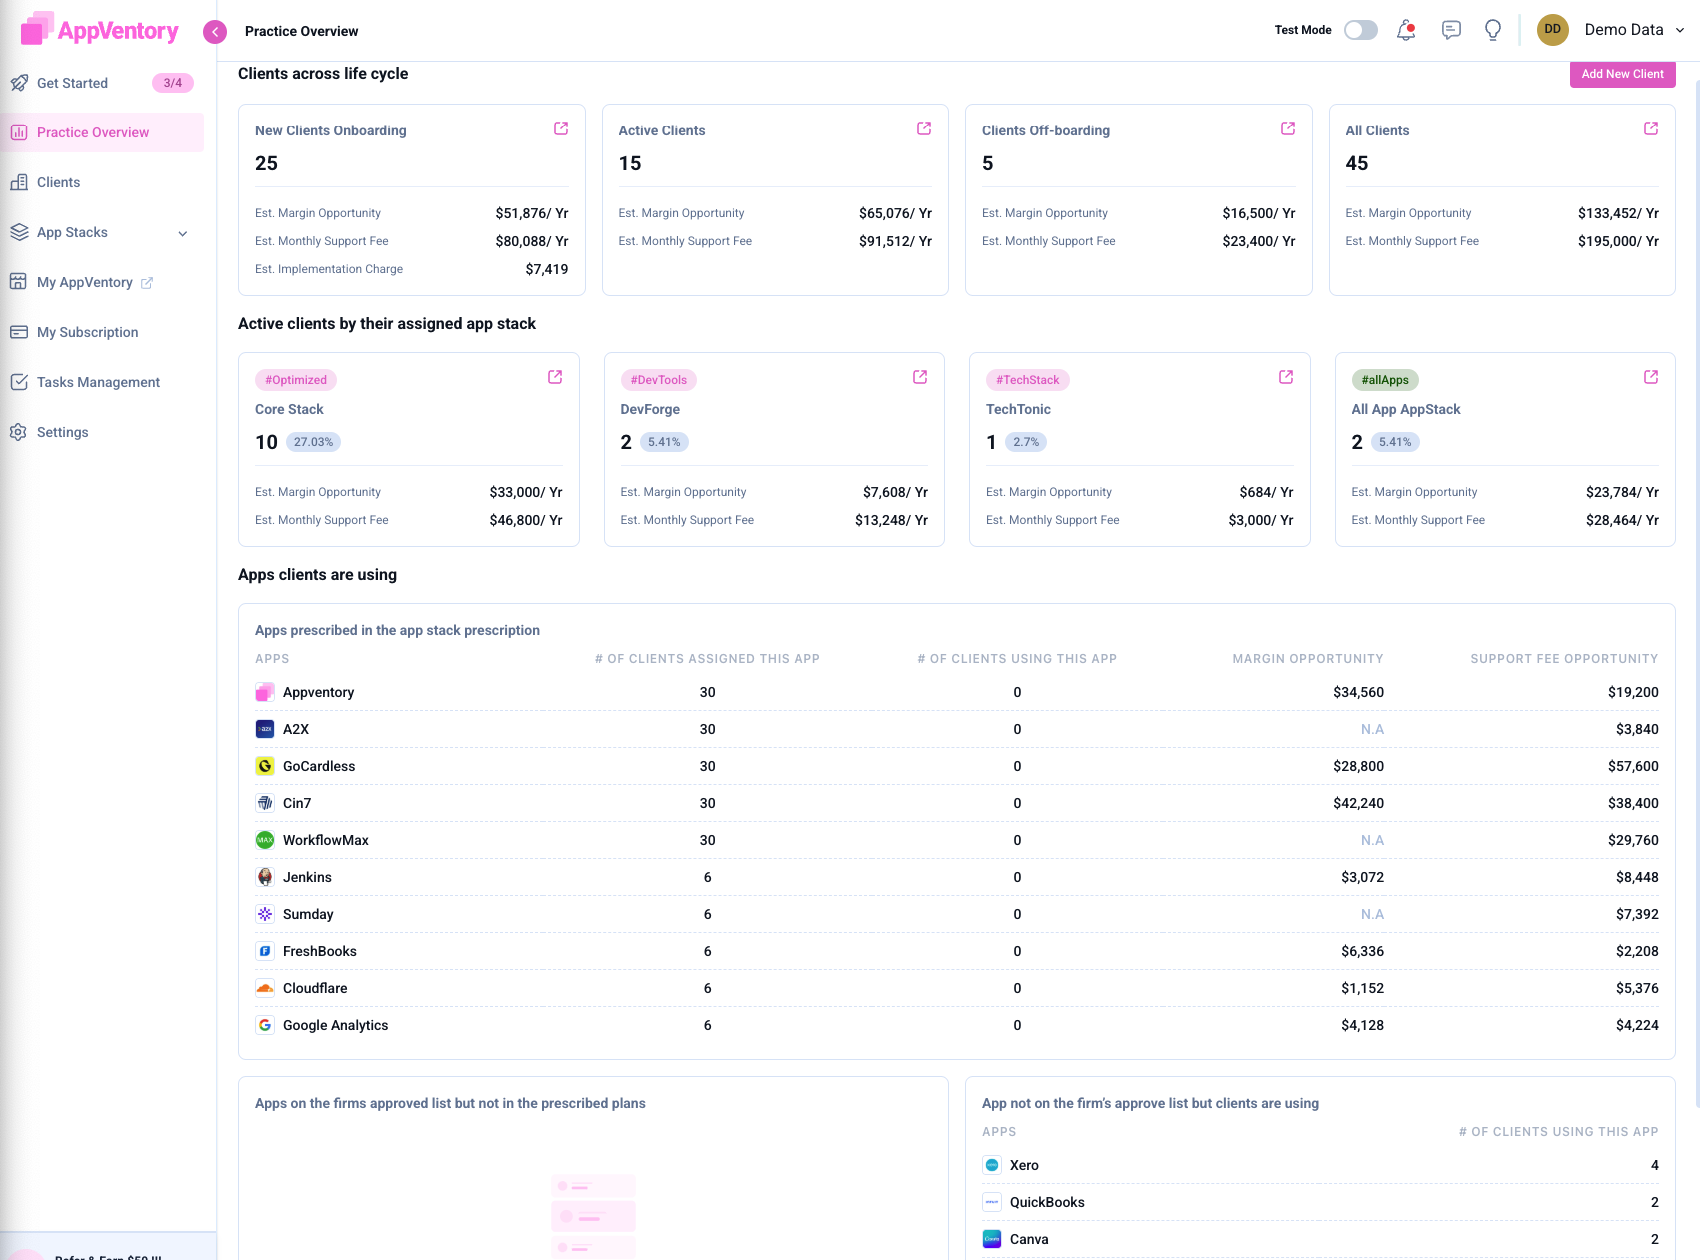Open Get Started in the sidebar
The image size is (1700, 1260).
tap(102, 83)
